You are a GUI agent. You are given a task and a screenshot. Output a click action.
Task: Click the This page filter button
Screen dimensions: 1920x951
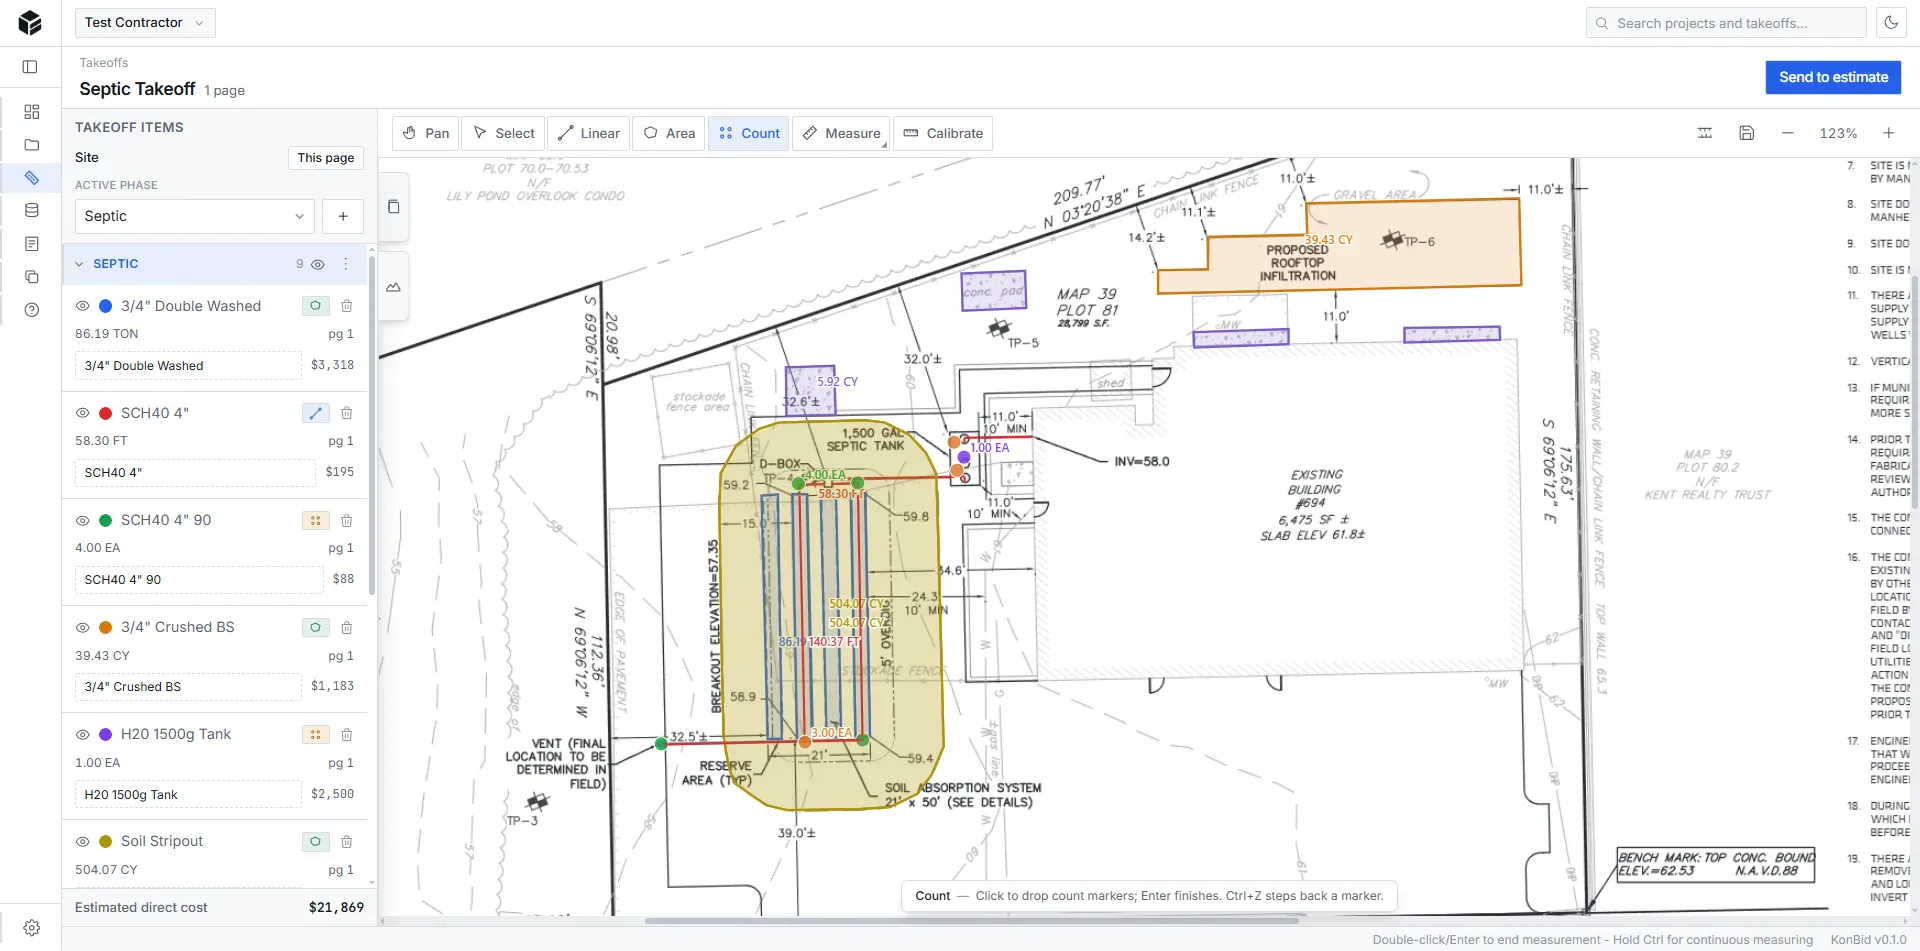tap(326, 158)
